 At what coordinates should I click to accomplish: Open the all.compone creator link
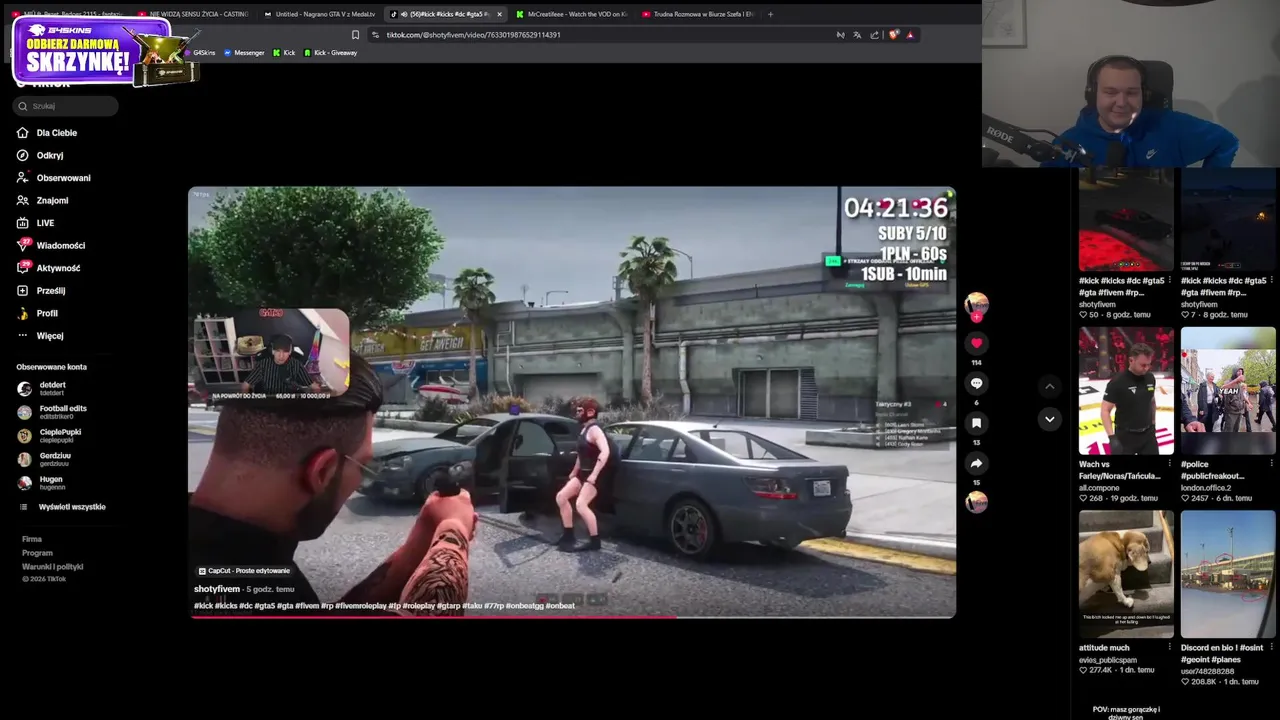tap(1099, 488)
